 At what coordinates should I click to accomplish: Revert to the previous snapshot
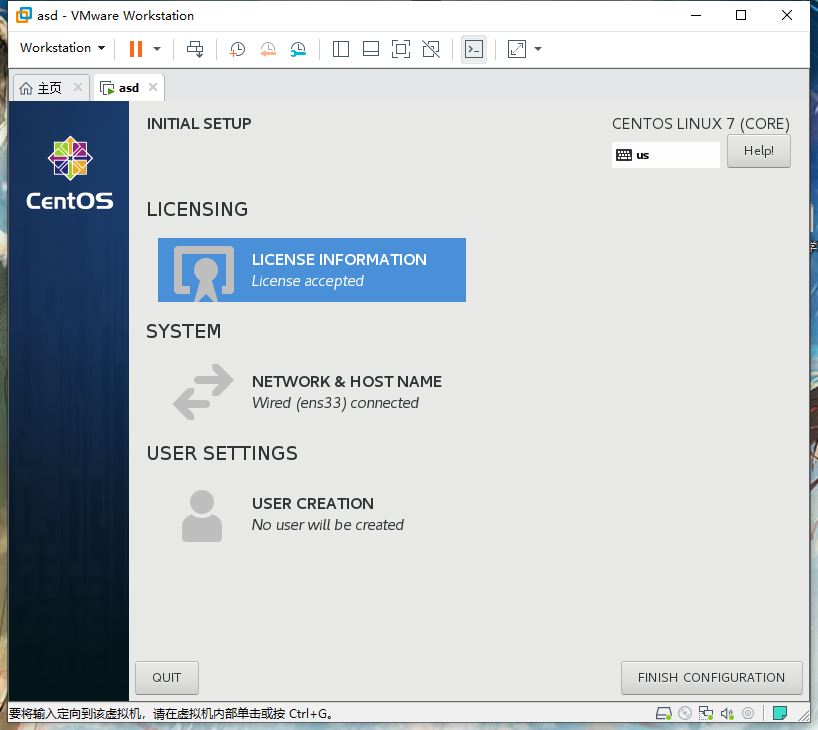(x=268, y=49)
